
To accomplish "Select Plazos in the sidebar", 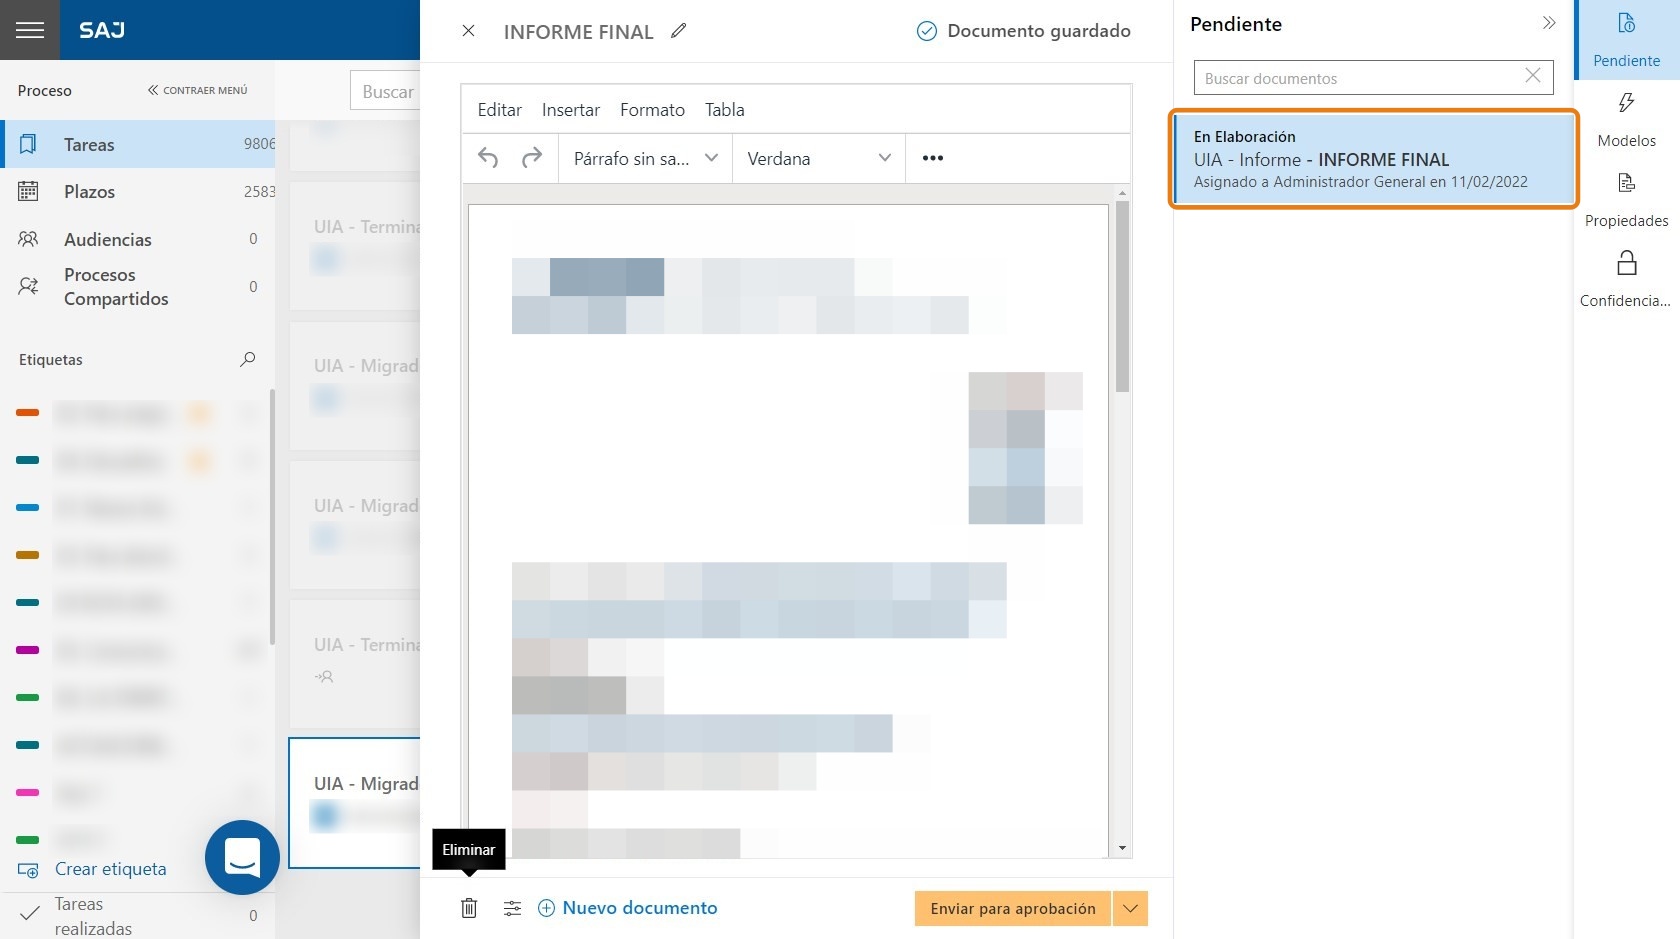I will point(138,191).
